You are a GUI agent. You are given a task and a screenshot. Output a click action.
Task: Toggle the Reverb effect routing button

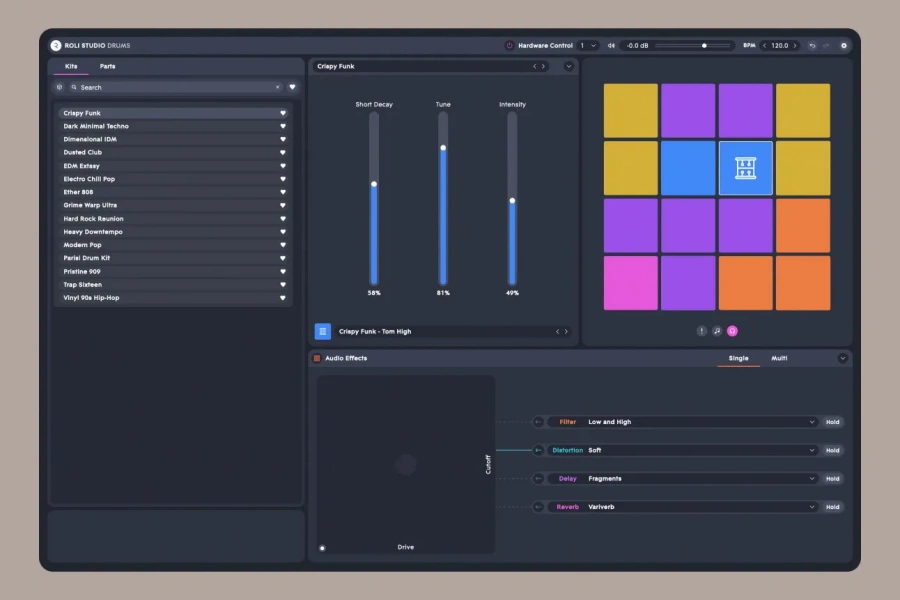[x=538, y=507]
